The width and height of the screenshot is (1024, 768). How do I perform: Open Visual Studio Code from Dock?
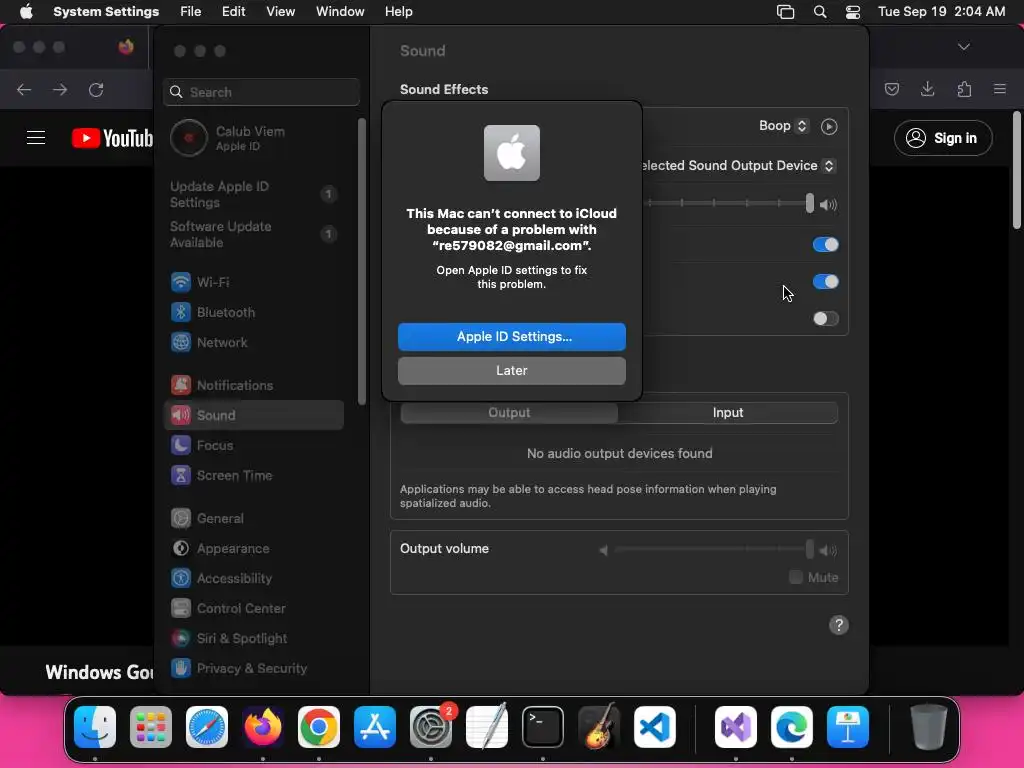tap(655, 727)
